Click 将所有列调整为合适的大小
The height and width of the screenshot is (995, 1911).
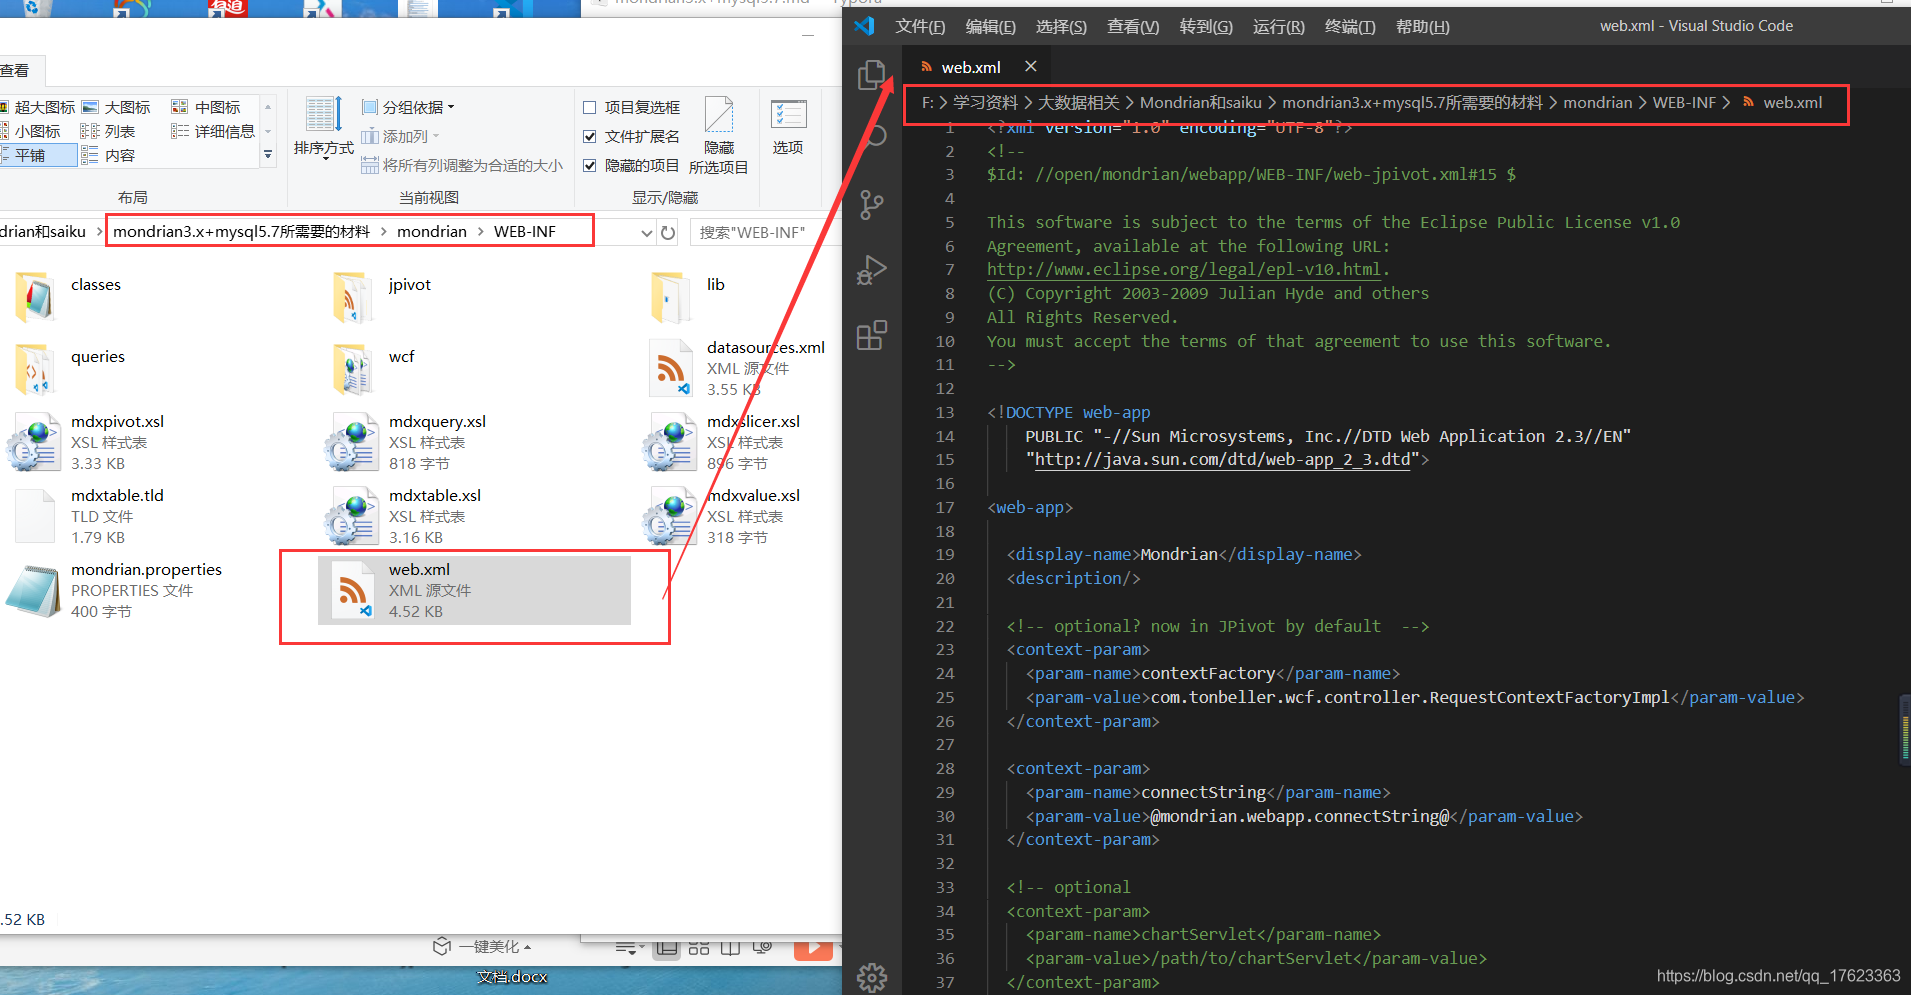462,165
